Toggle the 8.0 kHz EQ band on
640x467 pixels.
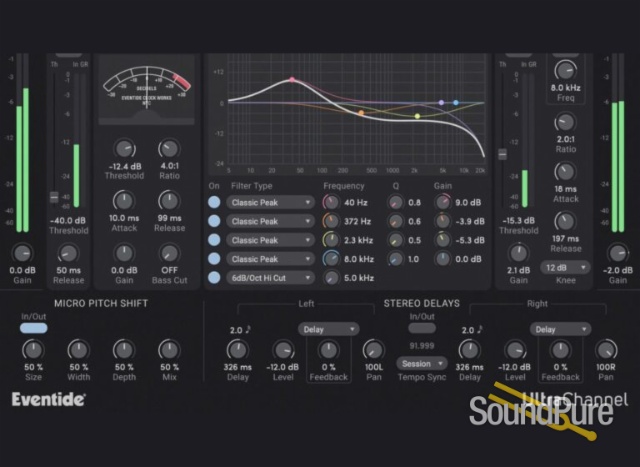click(x=214, y=259)
